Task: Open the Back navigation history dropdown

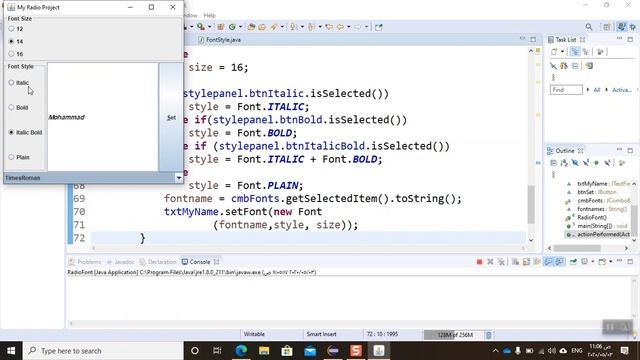Action: [x=349, y=27]
